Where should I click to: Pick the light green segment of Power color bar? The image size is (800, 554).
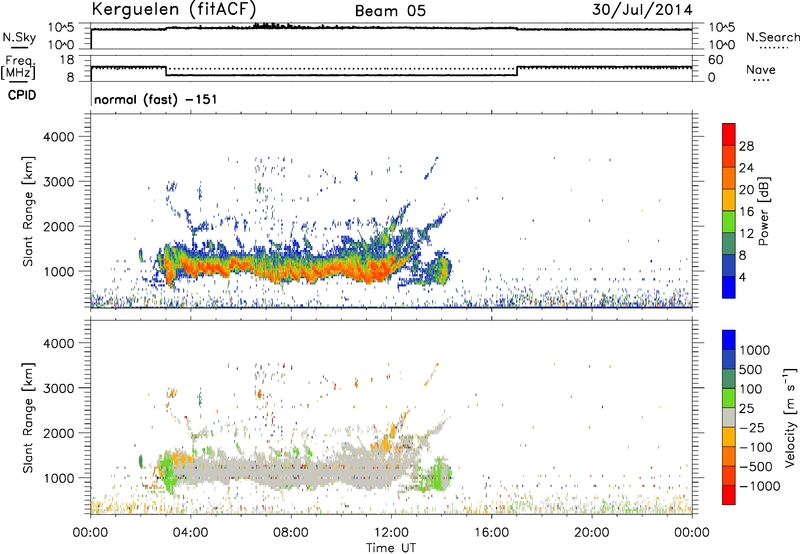[x=729, y=222]
